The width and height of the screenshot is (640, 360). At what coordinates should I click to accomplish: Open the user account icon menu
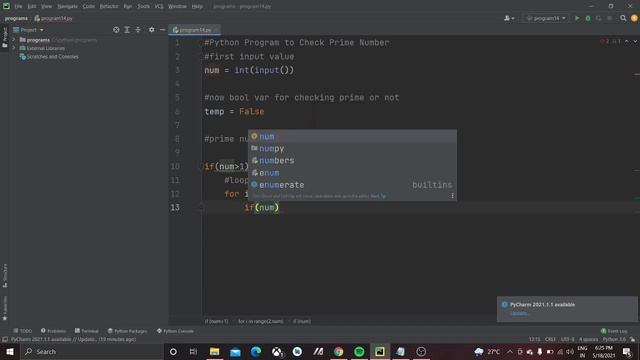coord(509,18)
